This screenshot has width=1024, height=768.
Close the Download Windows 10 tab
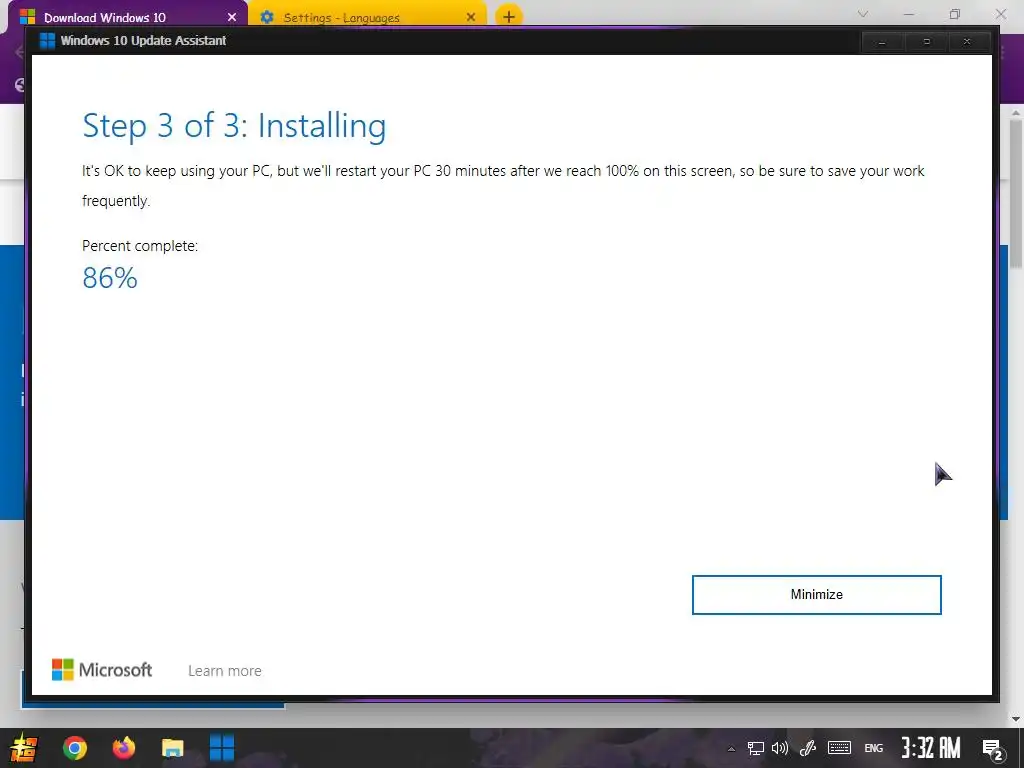click(232, 18)
